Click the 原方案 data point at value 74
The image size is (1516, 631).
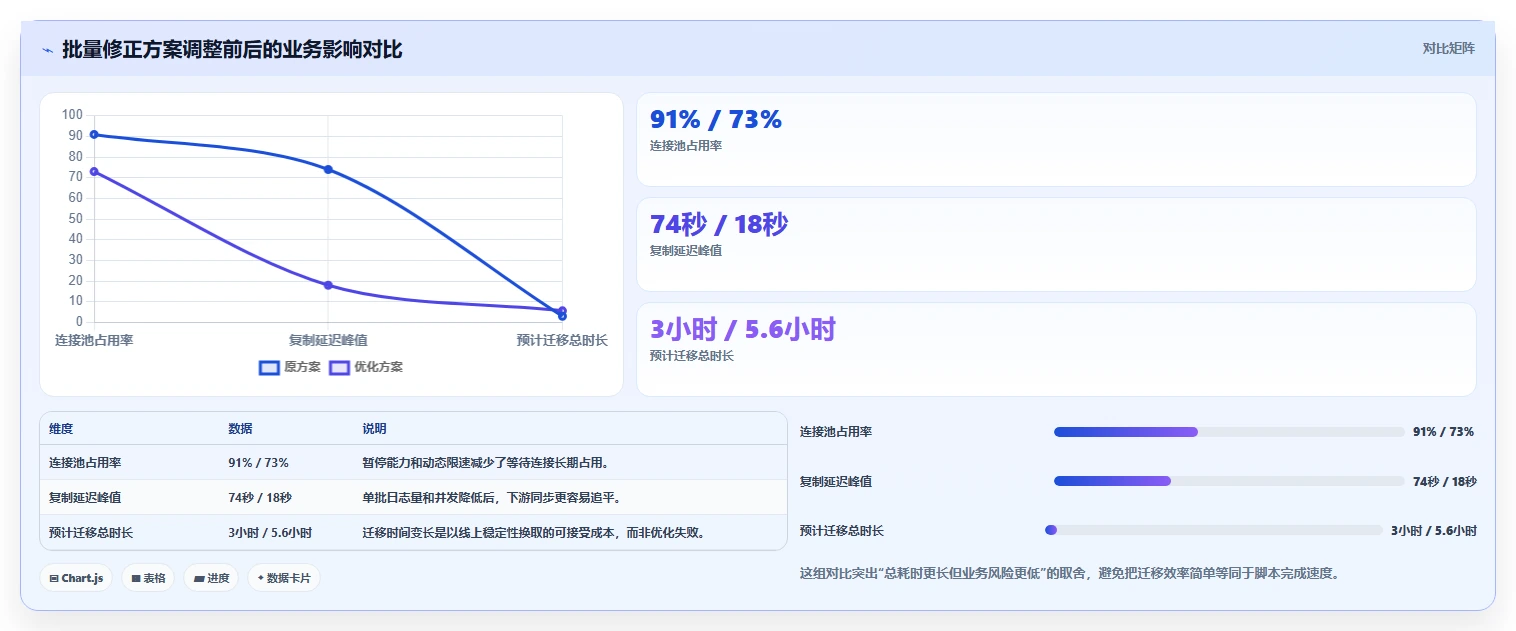tap(328, 169)
